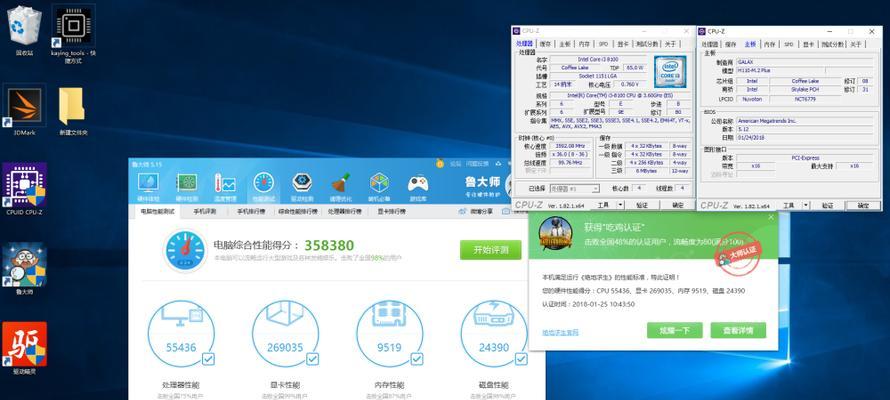Viewport: 890px width, 400px height.
Task: Click the orange medal icon in Ludashi title bar
Action: (440, 163)
